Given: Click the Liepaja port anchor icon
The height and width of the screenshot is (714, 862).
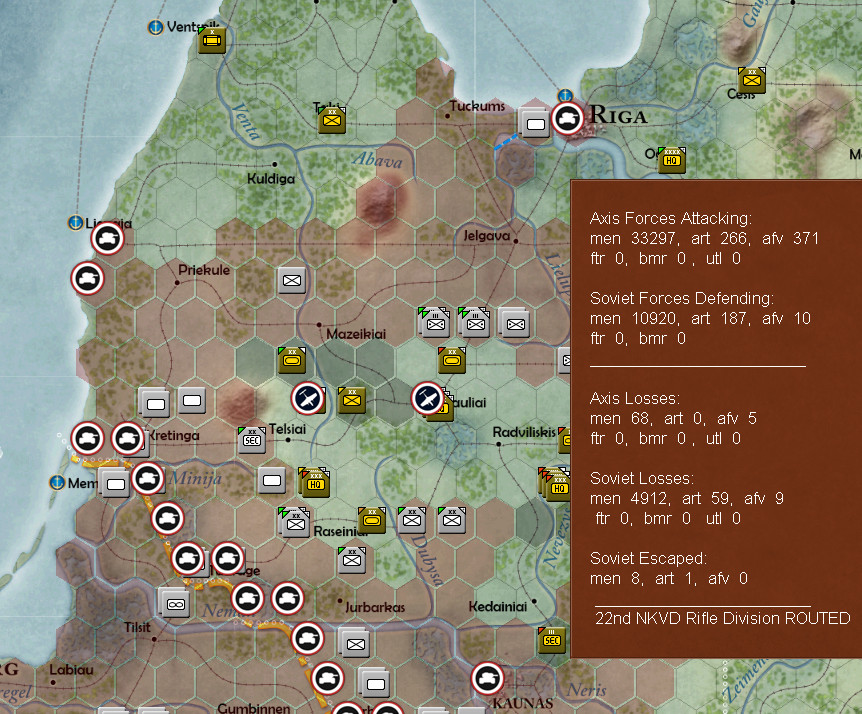Looking at the screenshot, I should click(75, 223).
